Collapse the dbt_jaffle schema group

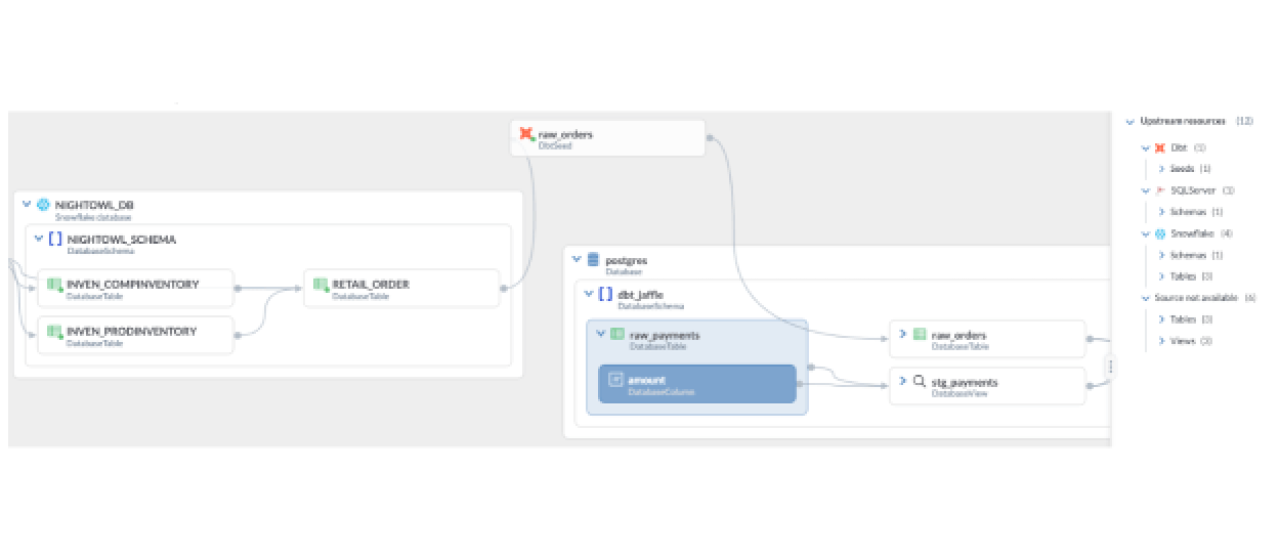coord(589,294)
